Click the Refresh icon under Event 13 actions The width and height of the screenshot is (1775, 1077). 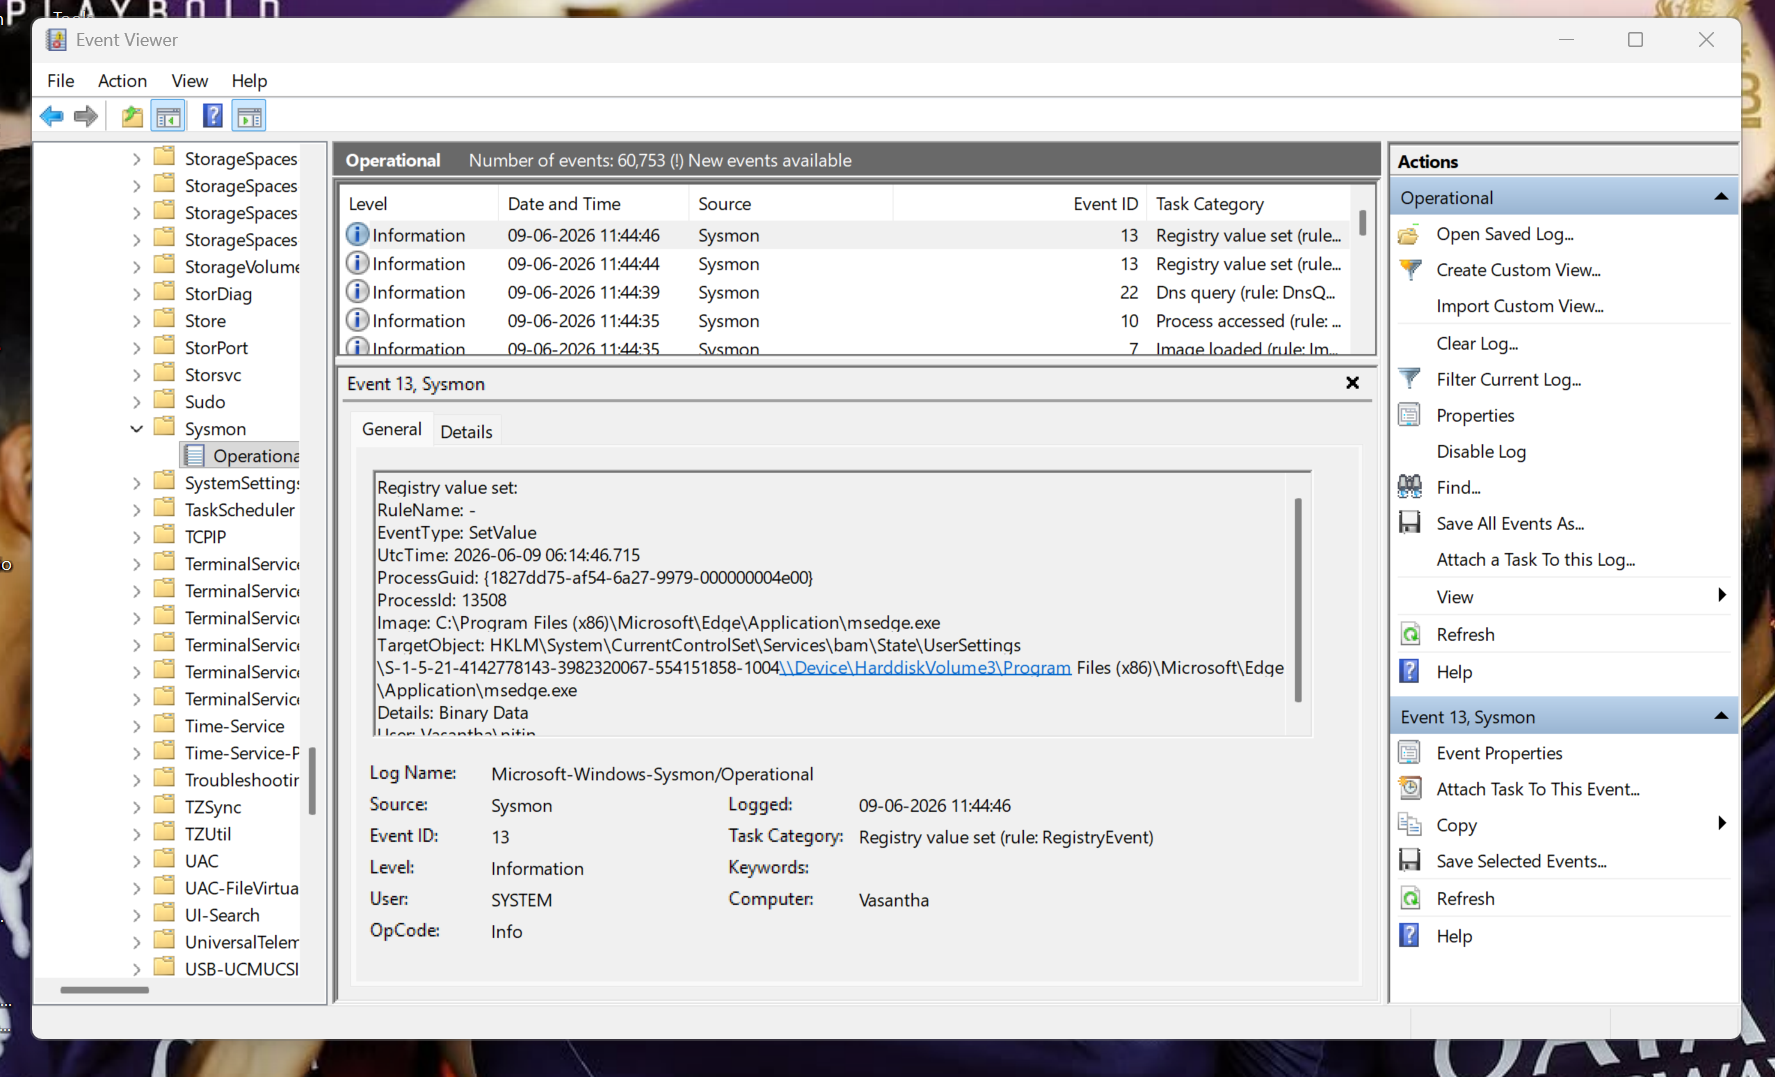(1410, 898)
